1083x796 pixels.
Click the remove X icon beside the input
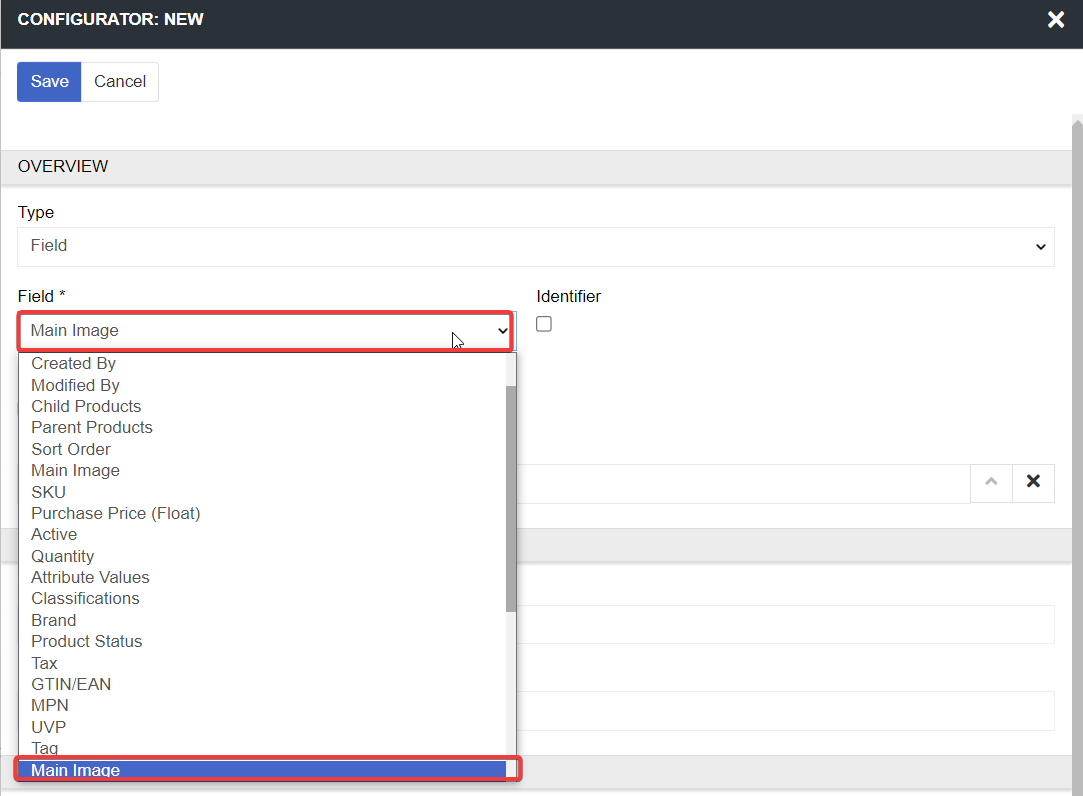click(x=1033, y=482)
